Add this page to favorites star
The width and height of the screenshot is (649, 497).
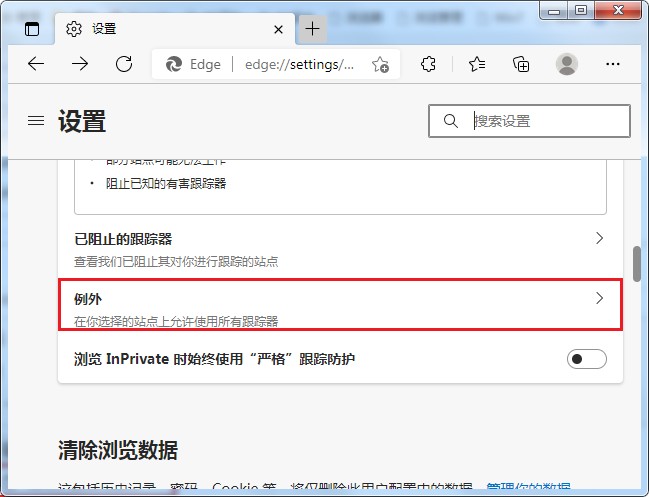coord(380,65)
